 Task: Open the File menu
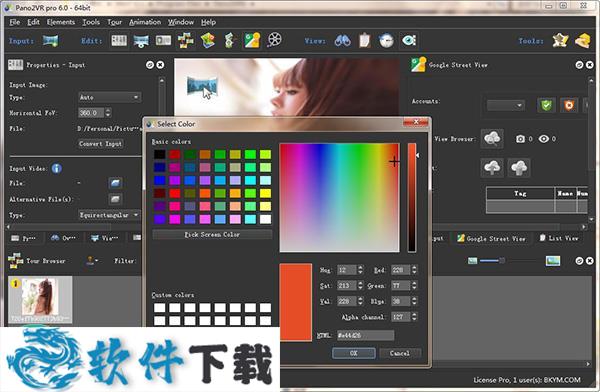click(15, 22)
